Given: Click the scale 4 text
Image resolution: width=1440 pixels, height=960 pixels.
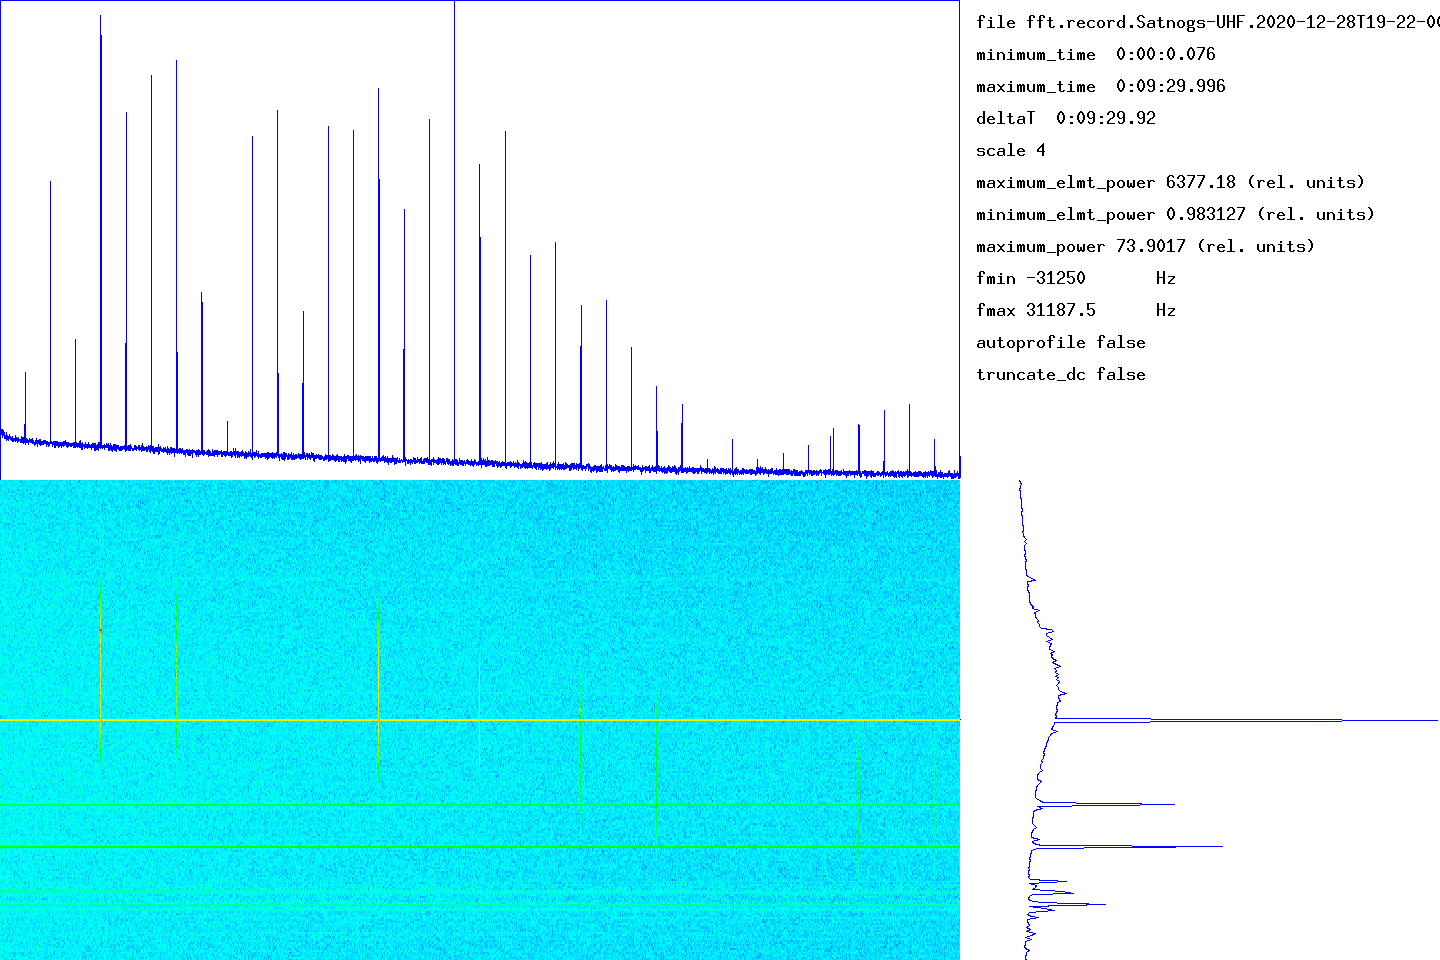Looking at the screenshot, I should point(1011,150).
